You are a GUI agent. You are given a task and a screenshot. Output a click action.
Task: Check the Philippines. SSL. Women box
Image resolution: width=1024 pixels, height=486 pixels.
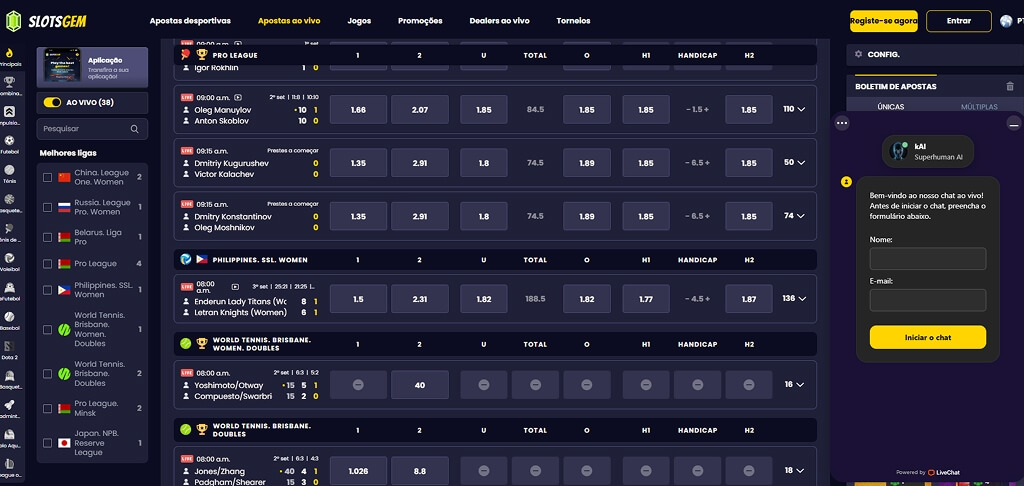coord(47,290)
